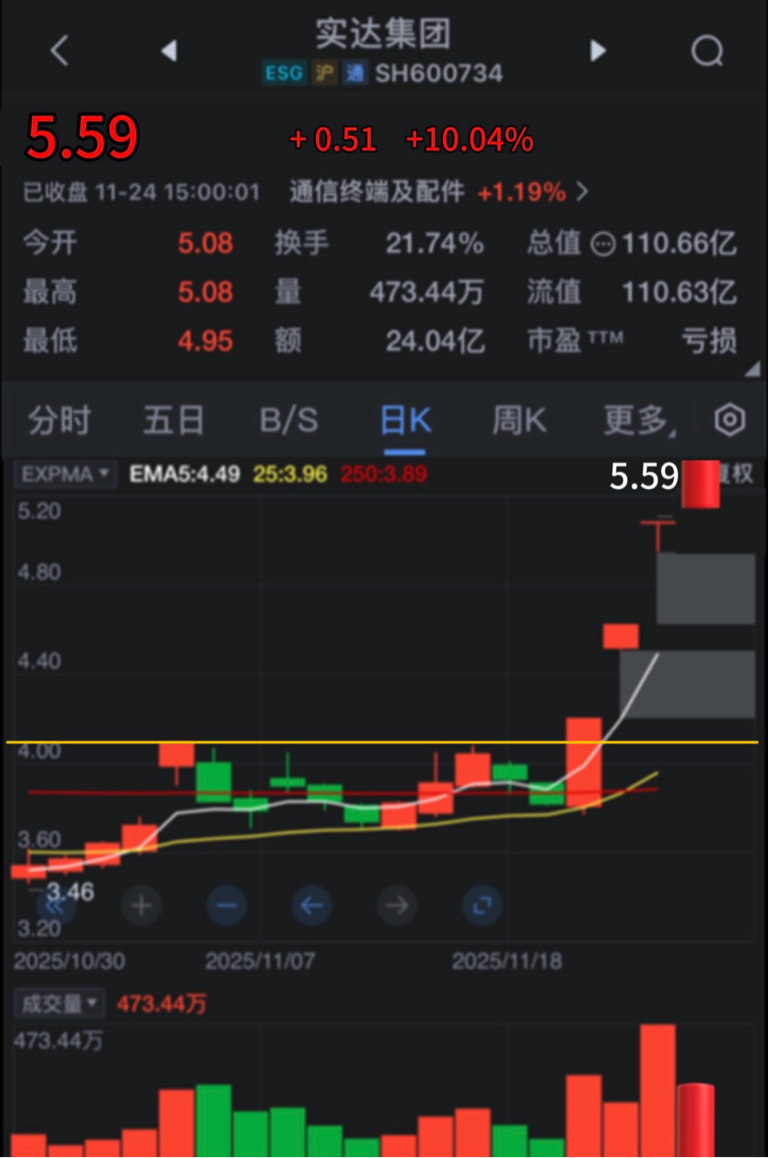Tap the latest 5.59 candlestick
Screen dimensions: 768x1158
(699, 484)
